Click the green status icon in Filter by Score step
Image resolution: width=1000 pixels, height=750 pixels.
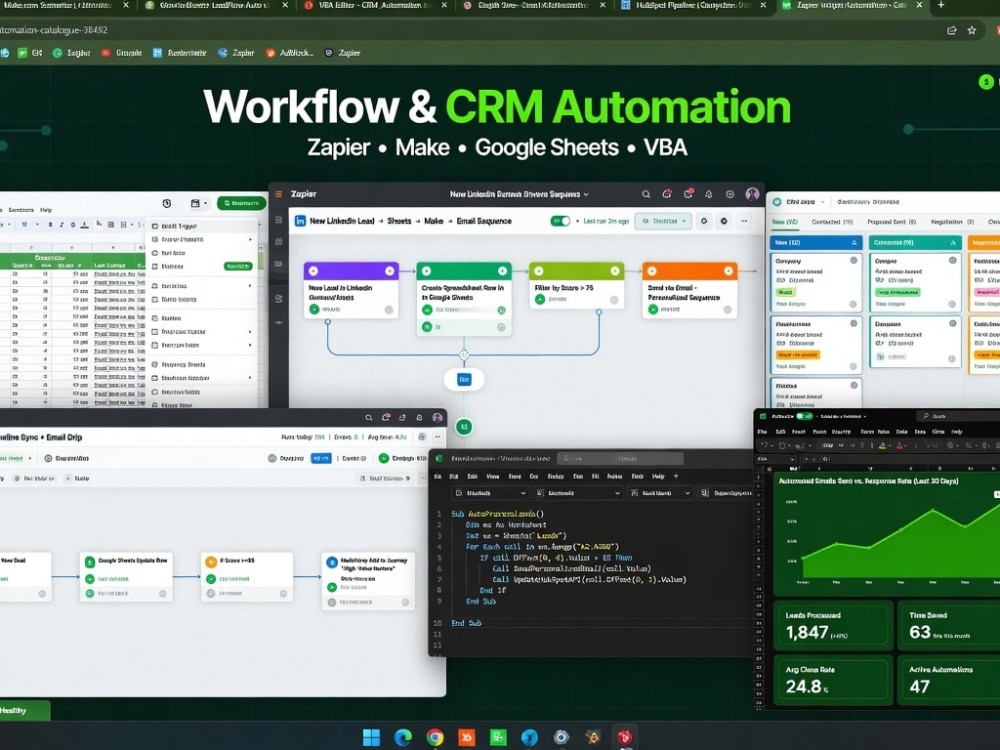point(540,299)
